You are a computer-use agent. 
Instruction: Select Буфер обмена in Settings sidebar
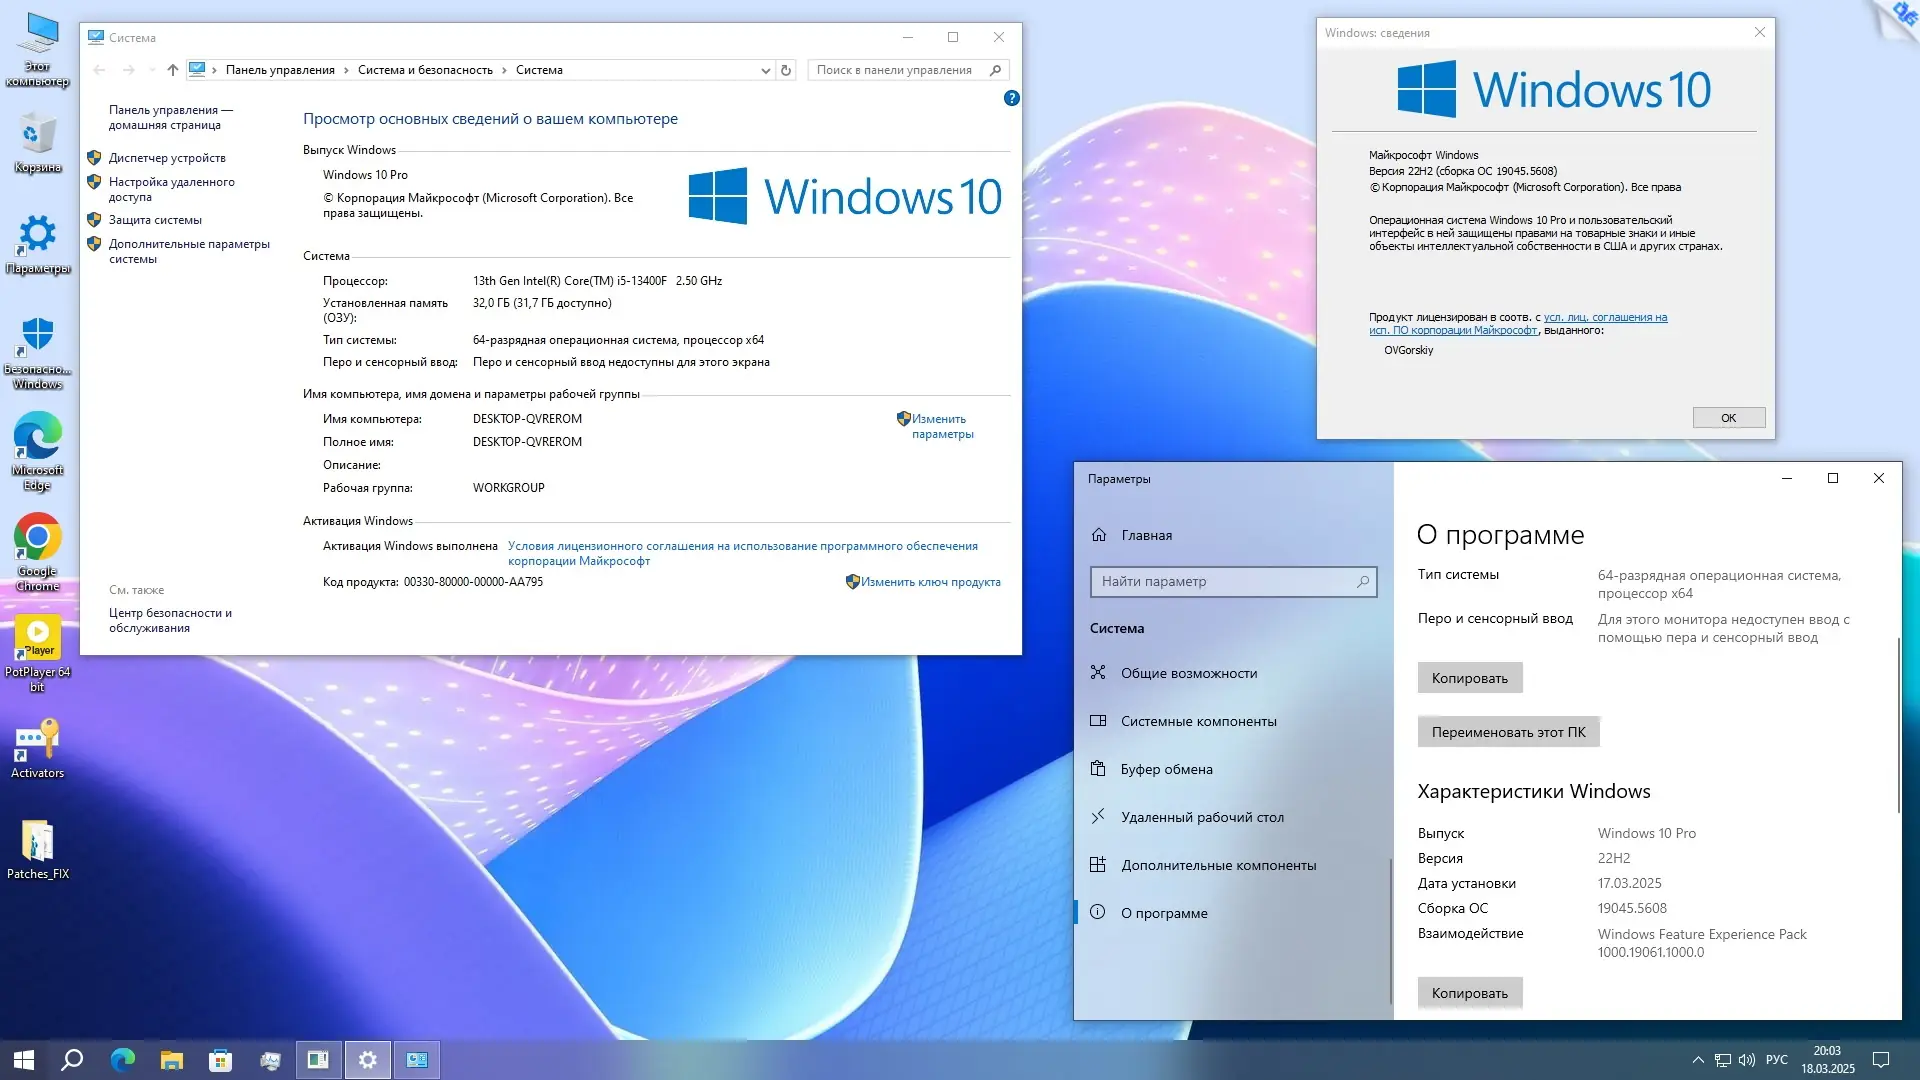pyautogui.click(x=1166, y=769)
